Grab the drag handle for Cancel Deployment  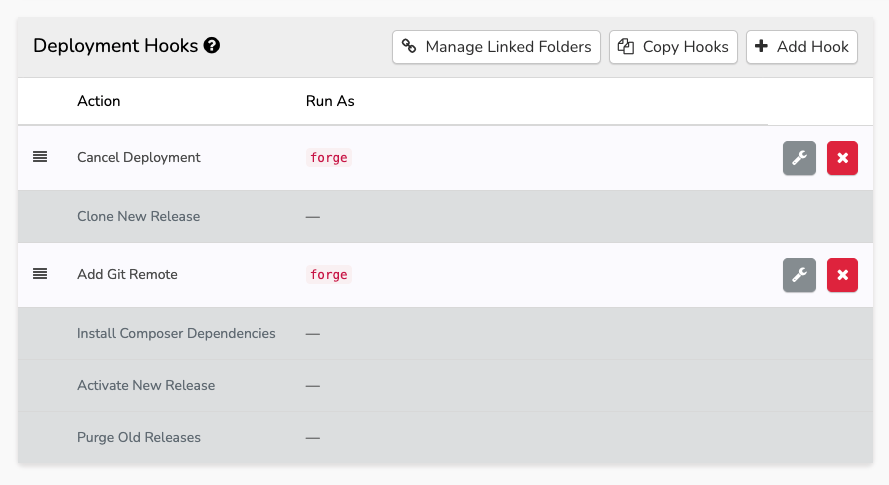click(x=40, y=157)
